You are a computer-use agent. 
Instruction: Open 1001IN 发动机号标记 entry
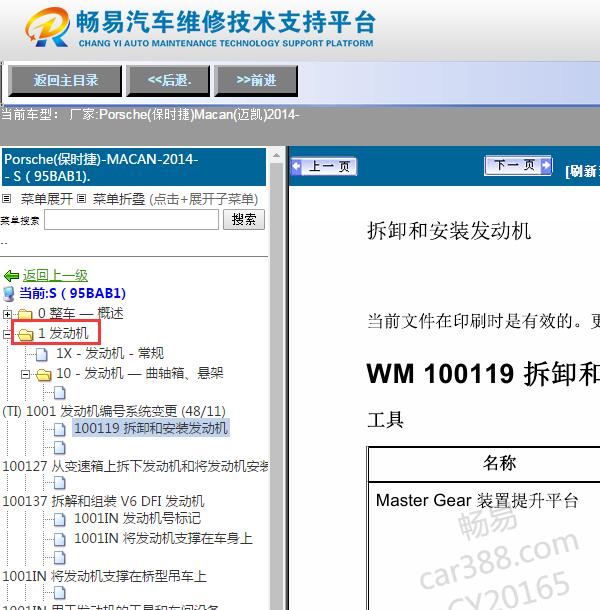(x=138, y=518)
